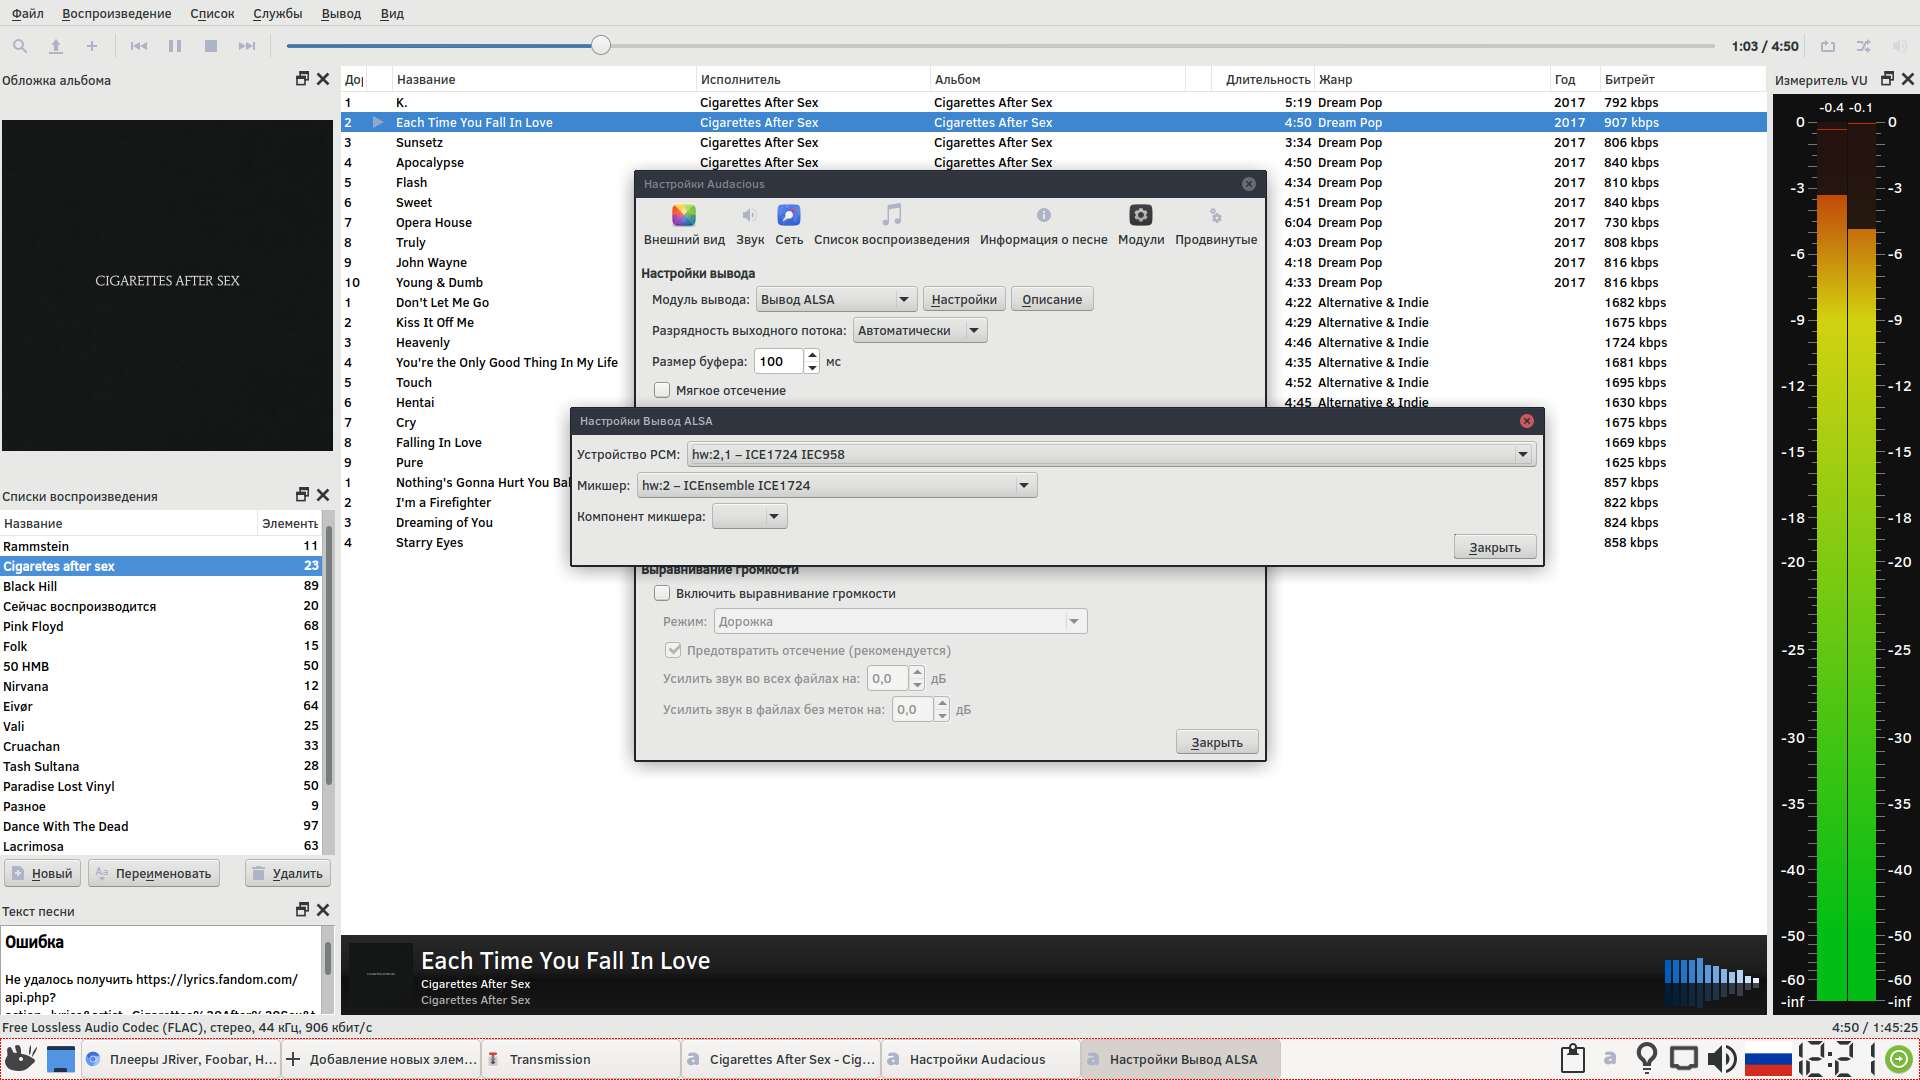Screen dimensions: 1920x1080
Task: Expand the Компонент микшера dropdown
Action: click(749, 516)
